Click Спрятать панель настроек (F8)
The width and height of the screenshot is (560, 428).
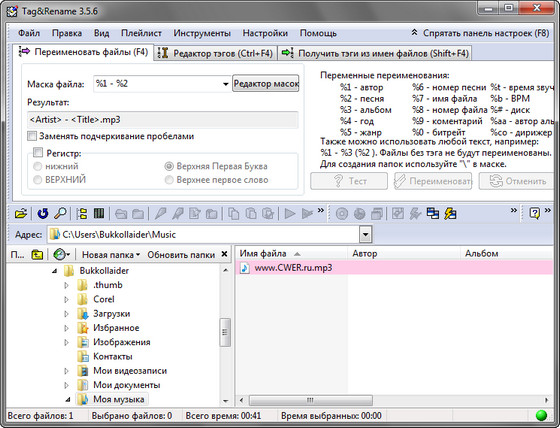tap(480, 33)
